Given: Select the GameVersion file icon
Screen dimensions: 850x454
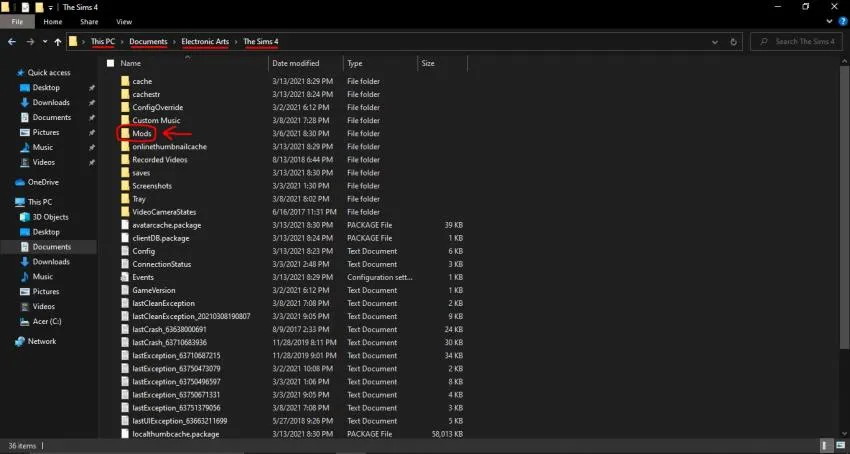Looking at the screenshot, I should 125,290.
